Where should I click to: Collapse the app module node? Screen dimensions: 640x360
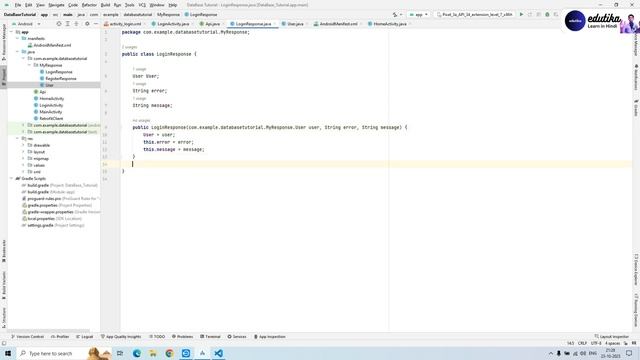pos(11,32)
